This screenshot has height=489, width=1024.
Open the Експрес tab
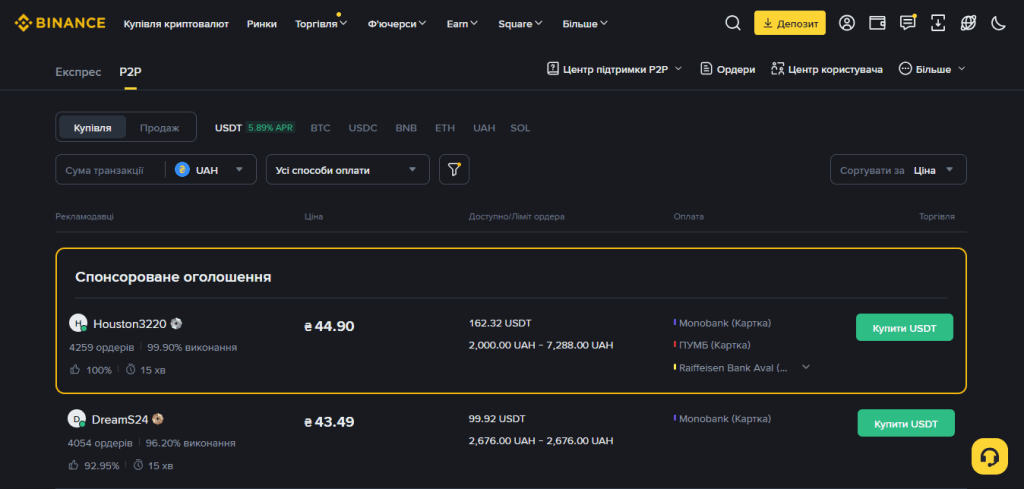point(78,72)
